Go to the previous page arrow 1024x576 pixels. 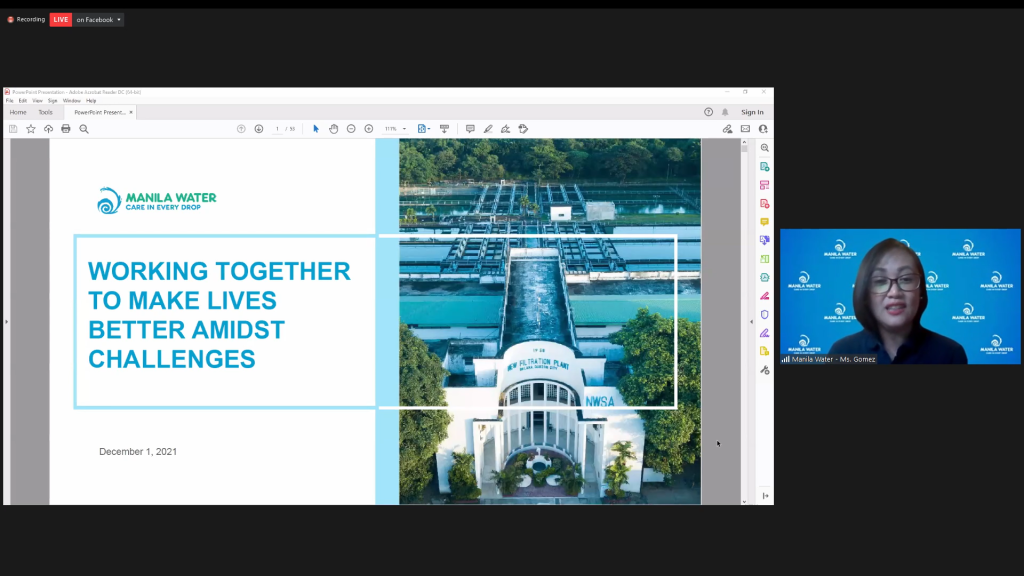point(241,129)
